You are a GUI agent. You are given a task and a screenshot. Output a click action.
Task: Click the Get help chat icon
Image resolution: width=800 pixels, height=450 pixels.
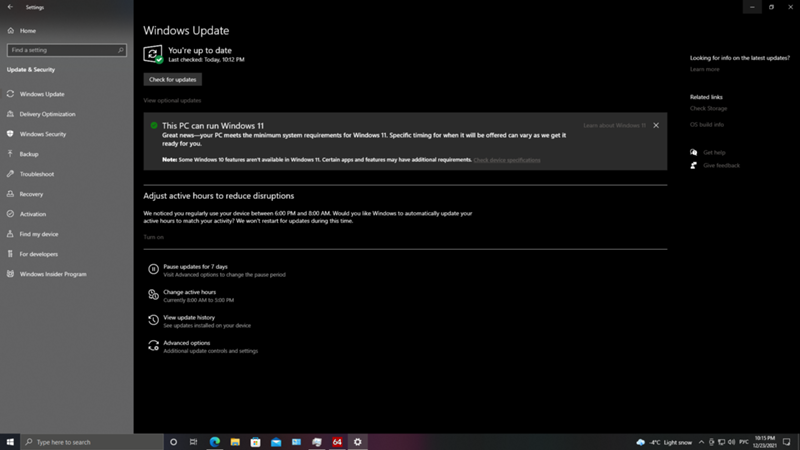coord(693,152)
